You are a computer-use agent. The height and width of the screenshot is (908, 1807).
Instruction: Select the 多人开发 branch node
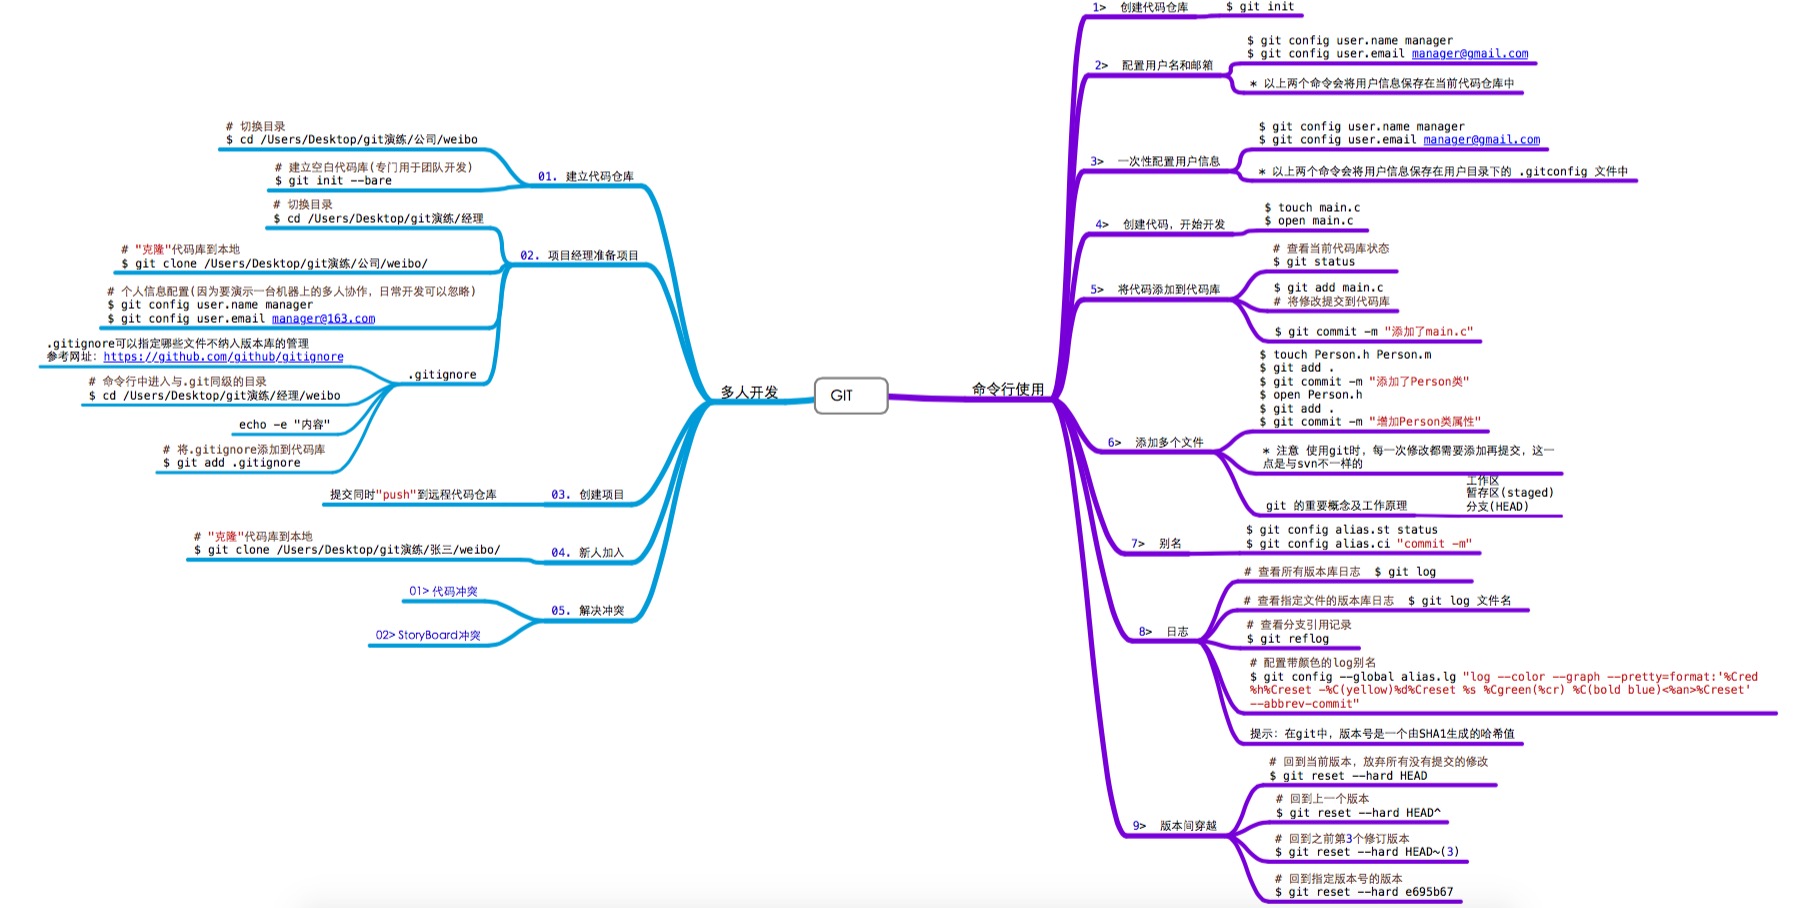[x=749, y=392]
